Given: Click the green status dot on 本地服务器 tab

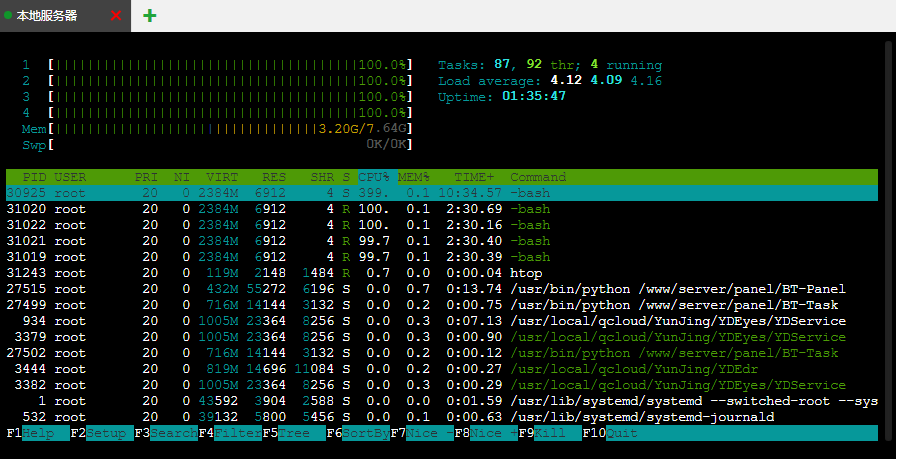Looking at the screenshot, I should pos(8,15).
